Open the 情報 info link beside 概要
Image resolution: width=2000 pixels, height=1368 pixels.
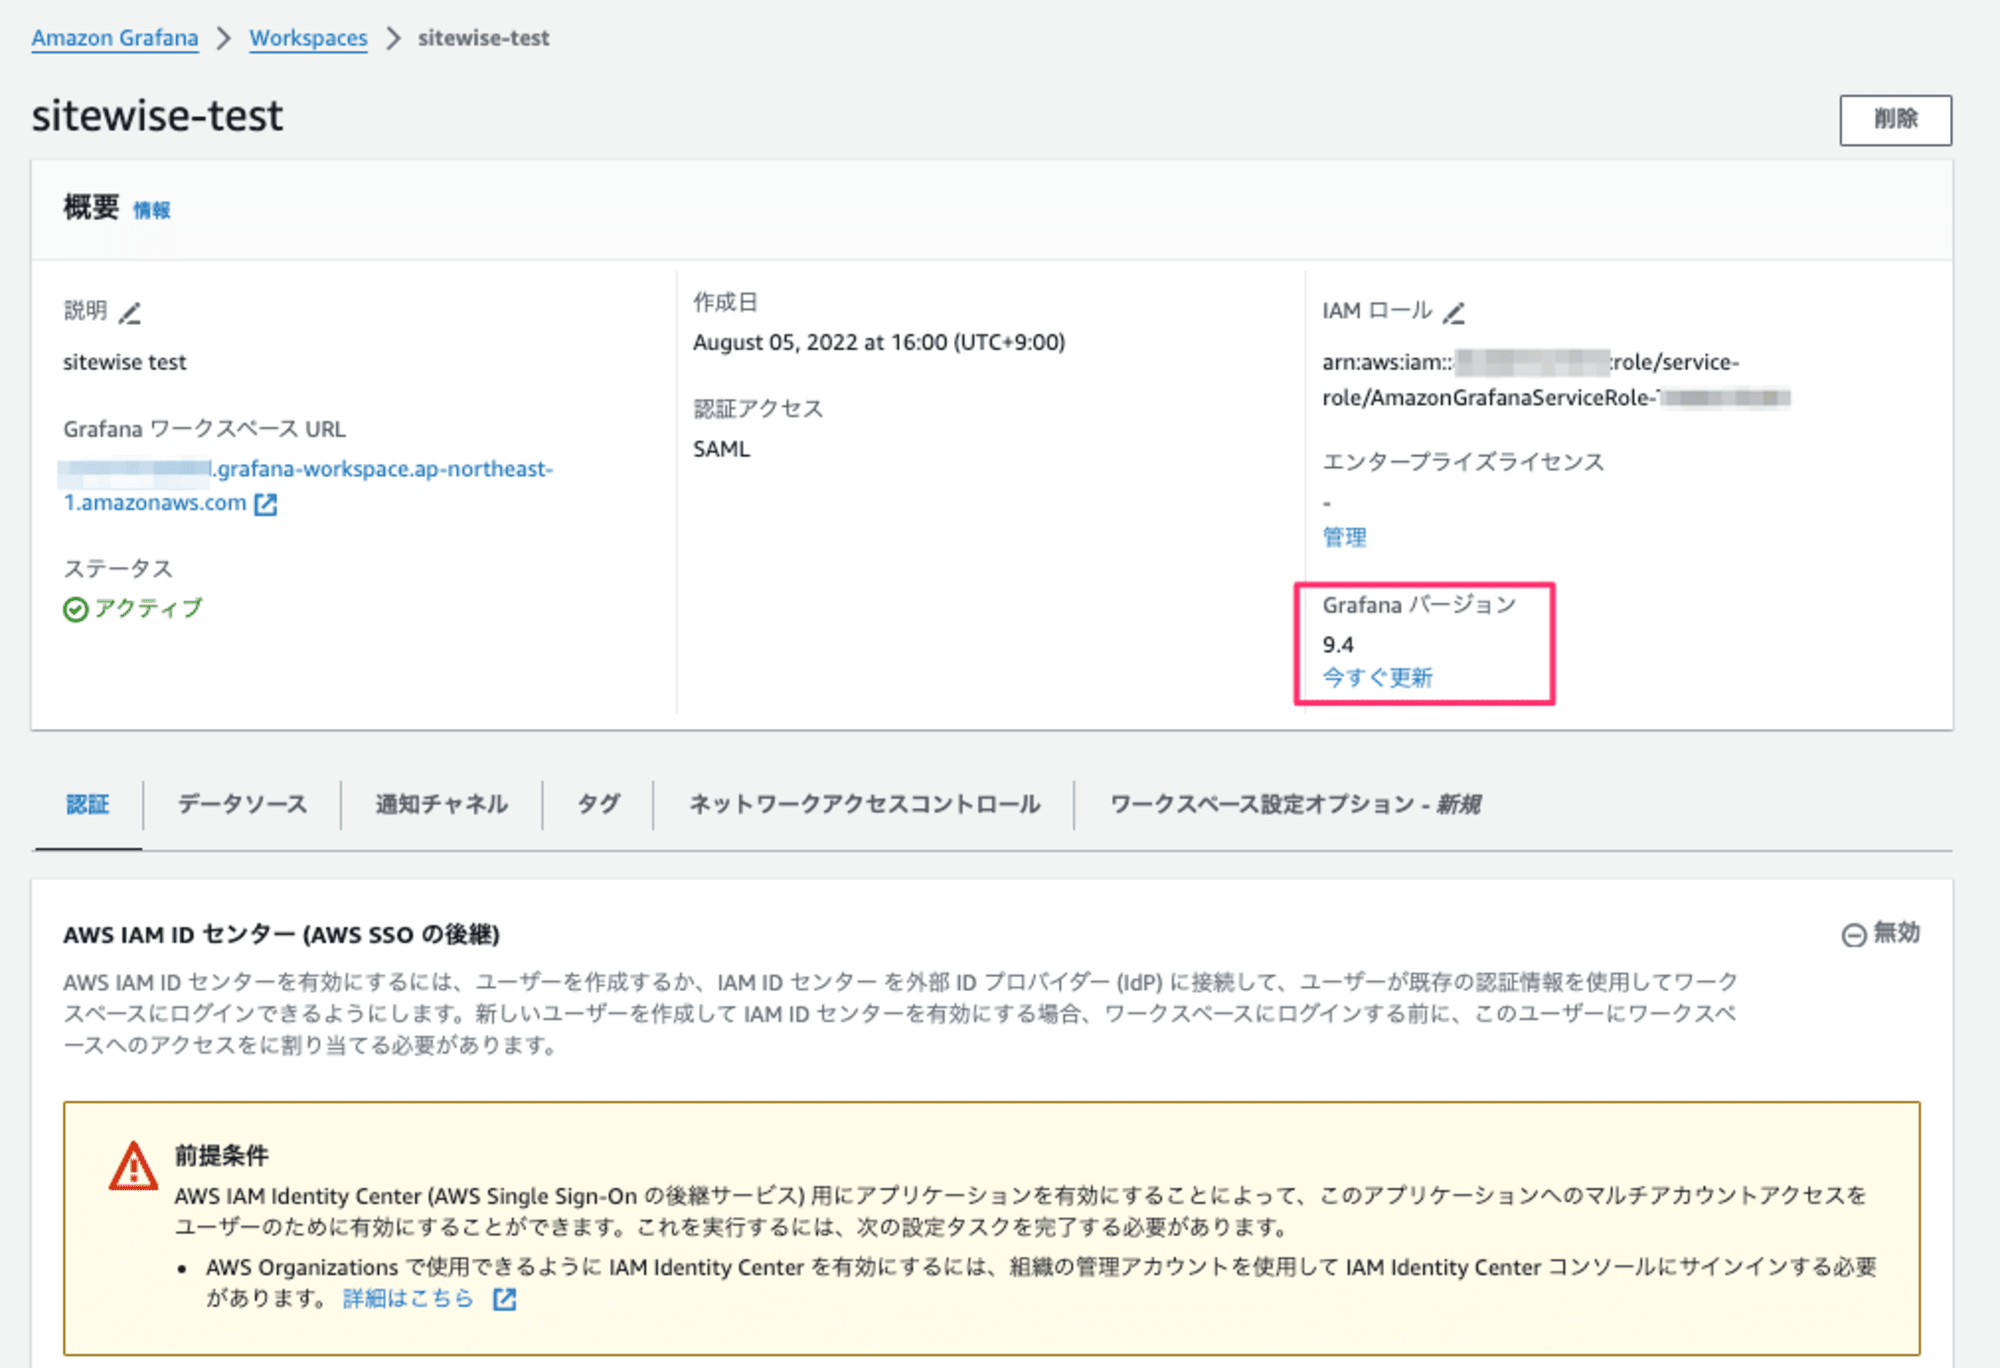pos(152,210)
